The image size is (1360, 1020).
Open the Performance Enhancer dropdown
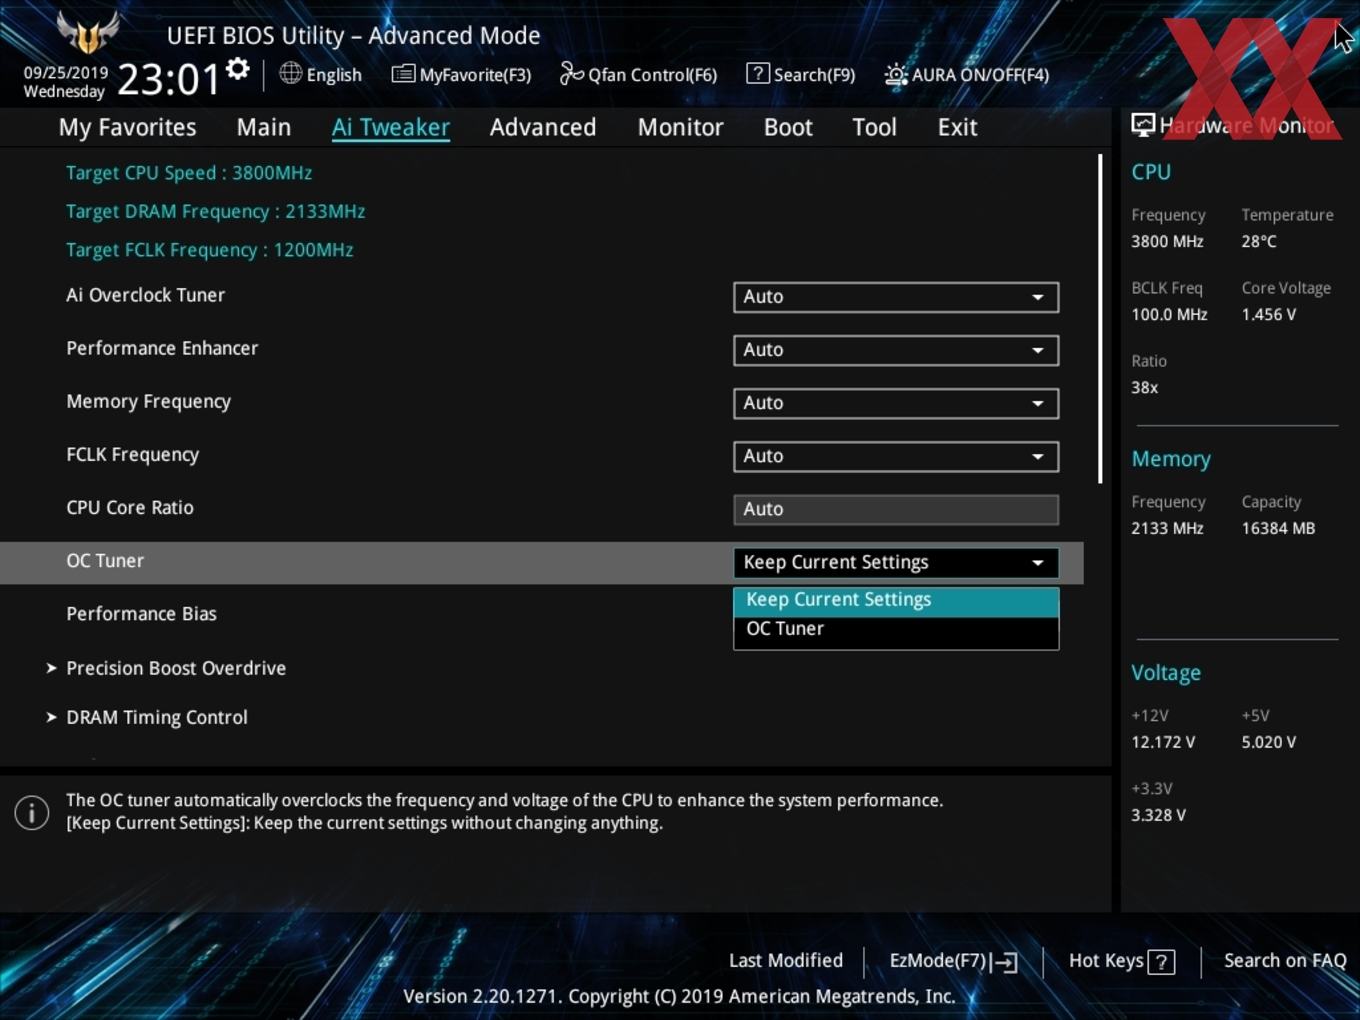896,350
